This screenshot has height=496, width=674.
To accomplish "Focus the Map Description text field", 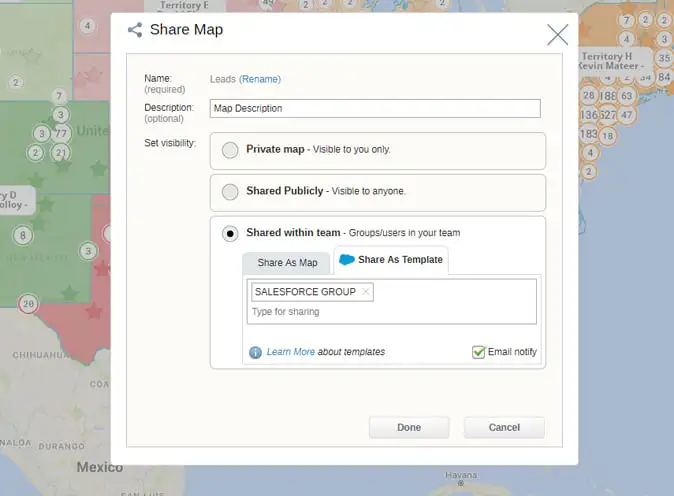I will coord(375,108).
